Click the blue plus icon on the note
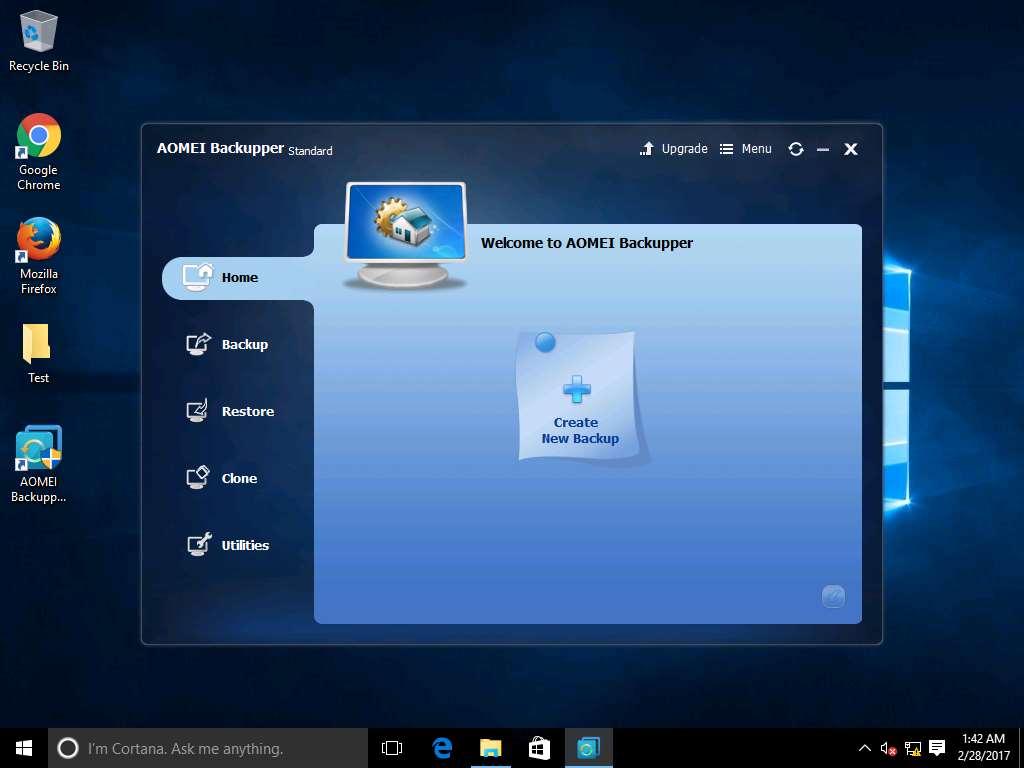 point(577,389)
